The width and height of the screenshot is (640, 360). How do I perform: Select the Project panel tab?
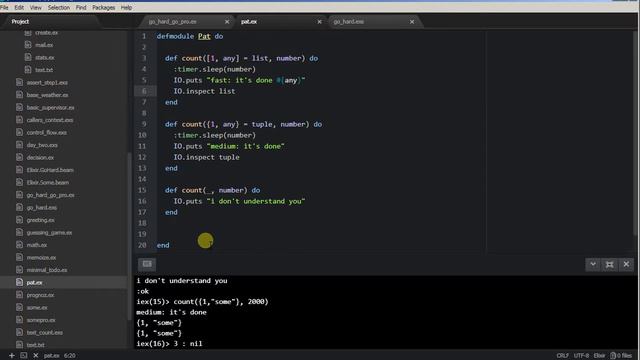(20, 22)
